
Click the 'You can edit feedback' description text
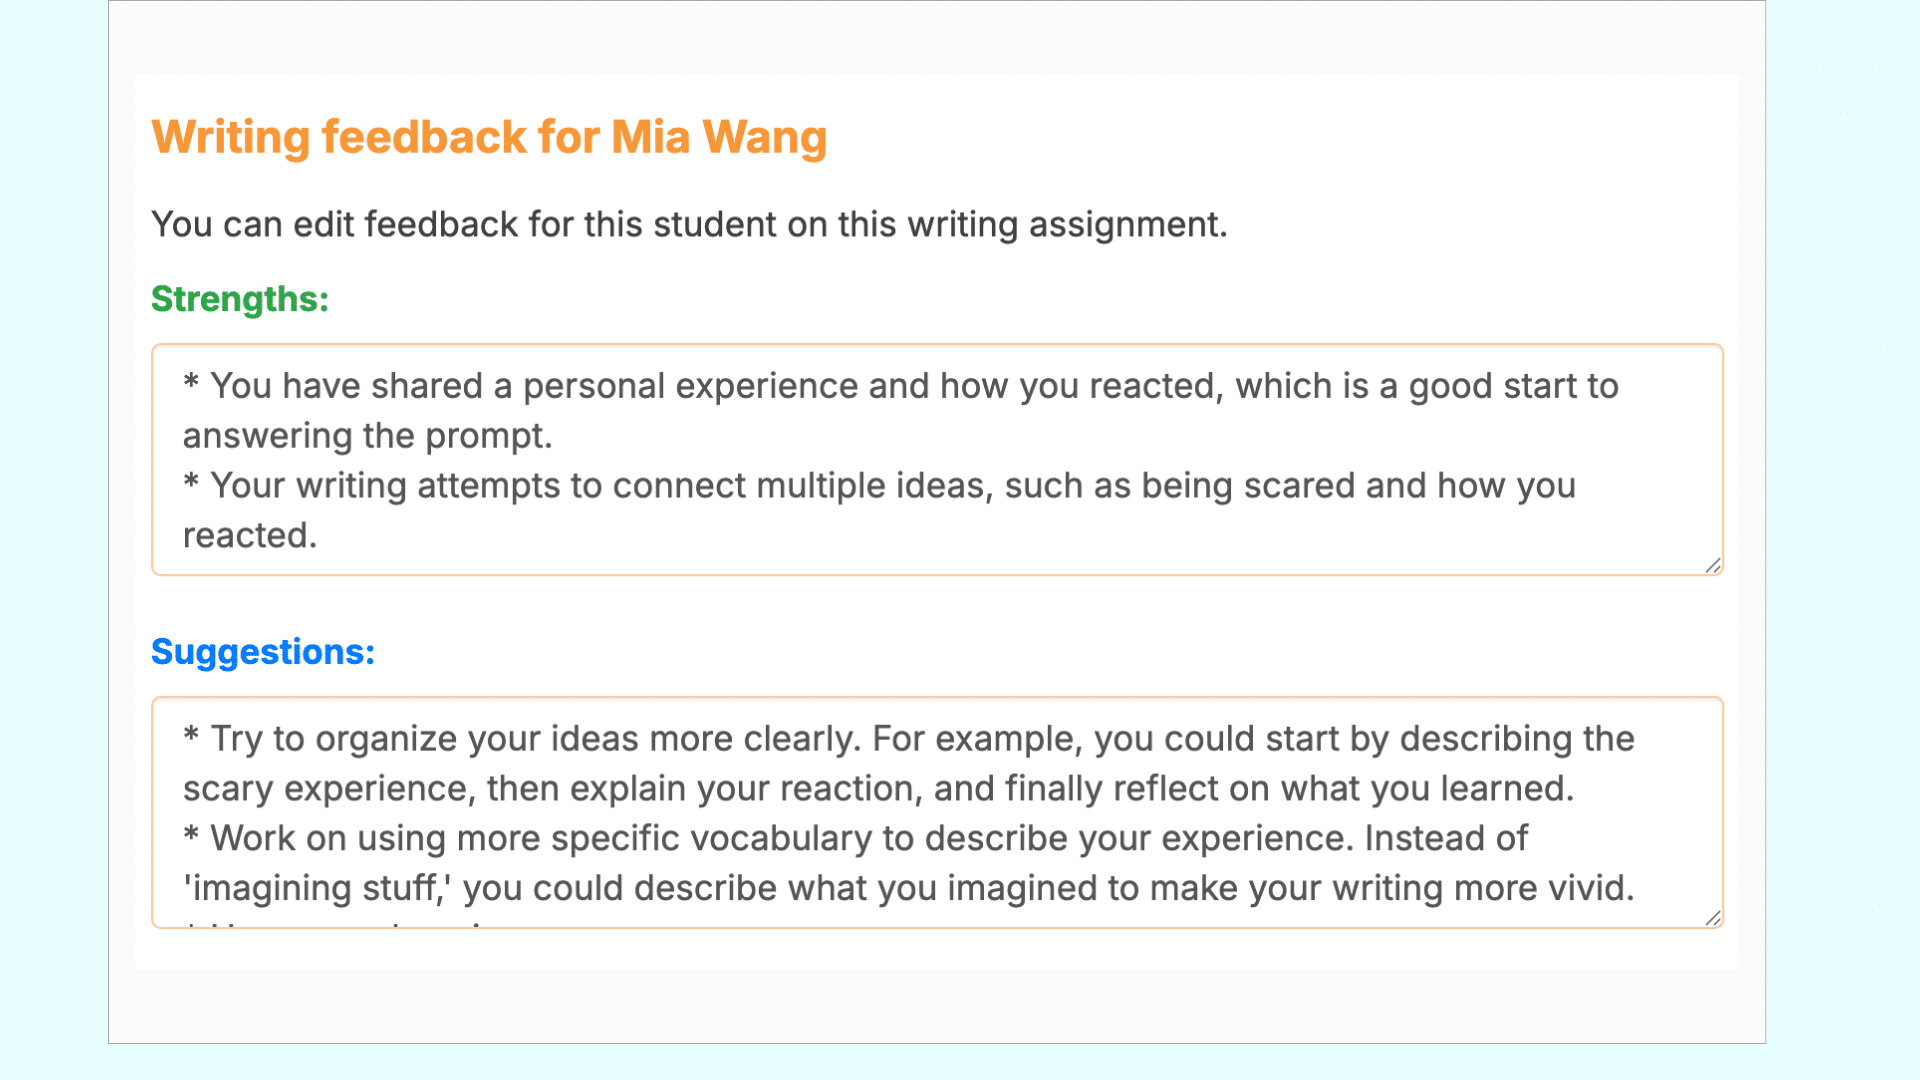(688, 224)
